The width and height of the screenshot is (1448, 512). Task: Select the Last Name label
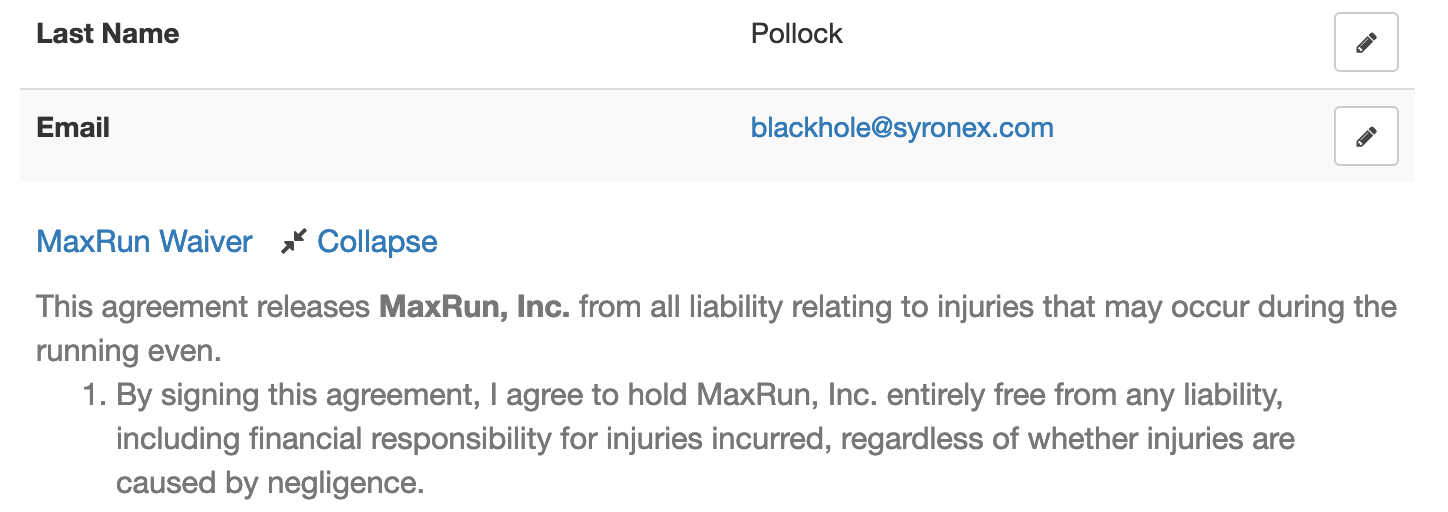click(108, 33)
